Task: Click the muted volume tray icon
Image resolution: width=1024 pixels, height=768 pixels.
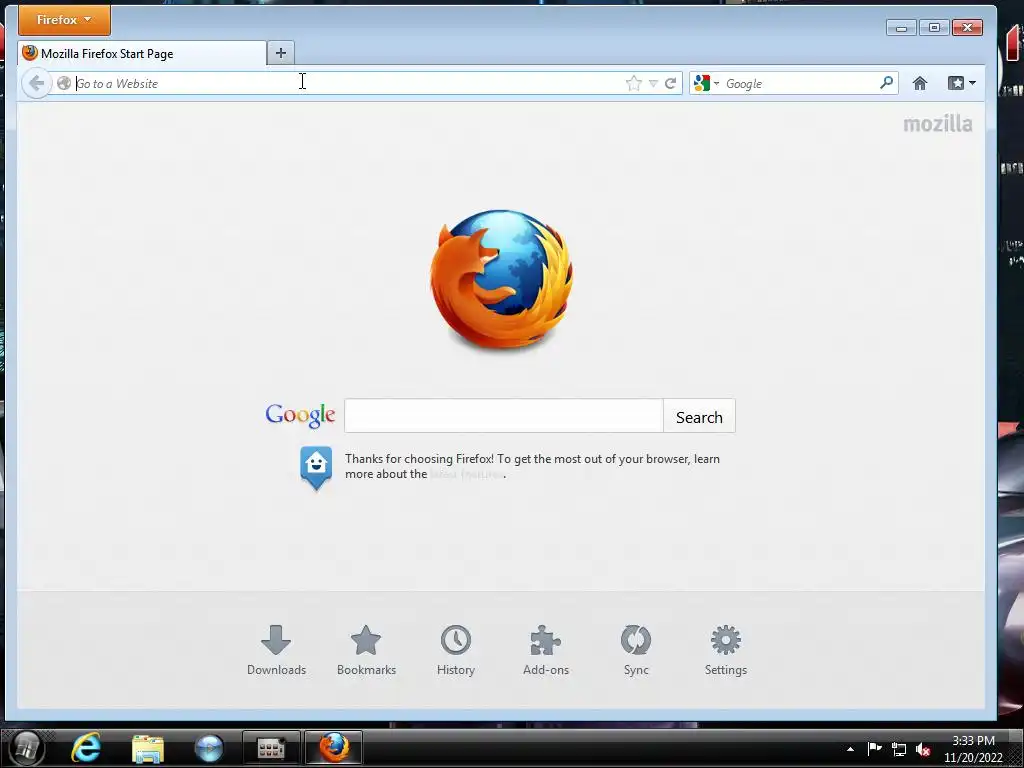Action: coord(923,750)
